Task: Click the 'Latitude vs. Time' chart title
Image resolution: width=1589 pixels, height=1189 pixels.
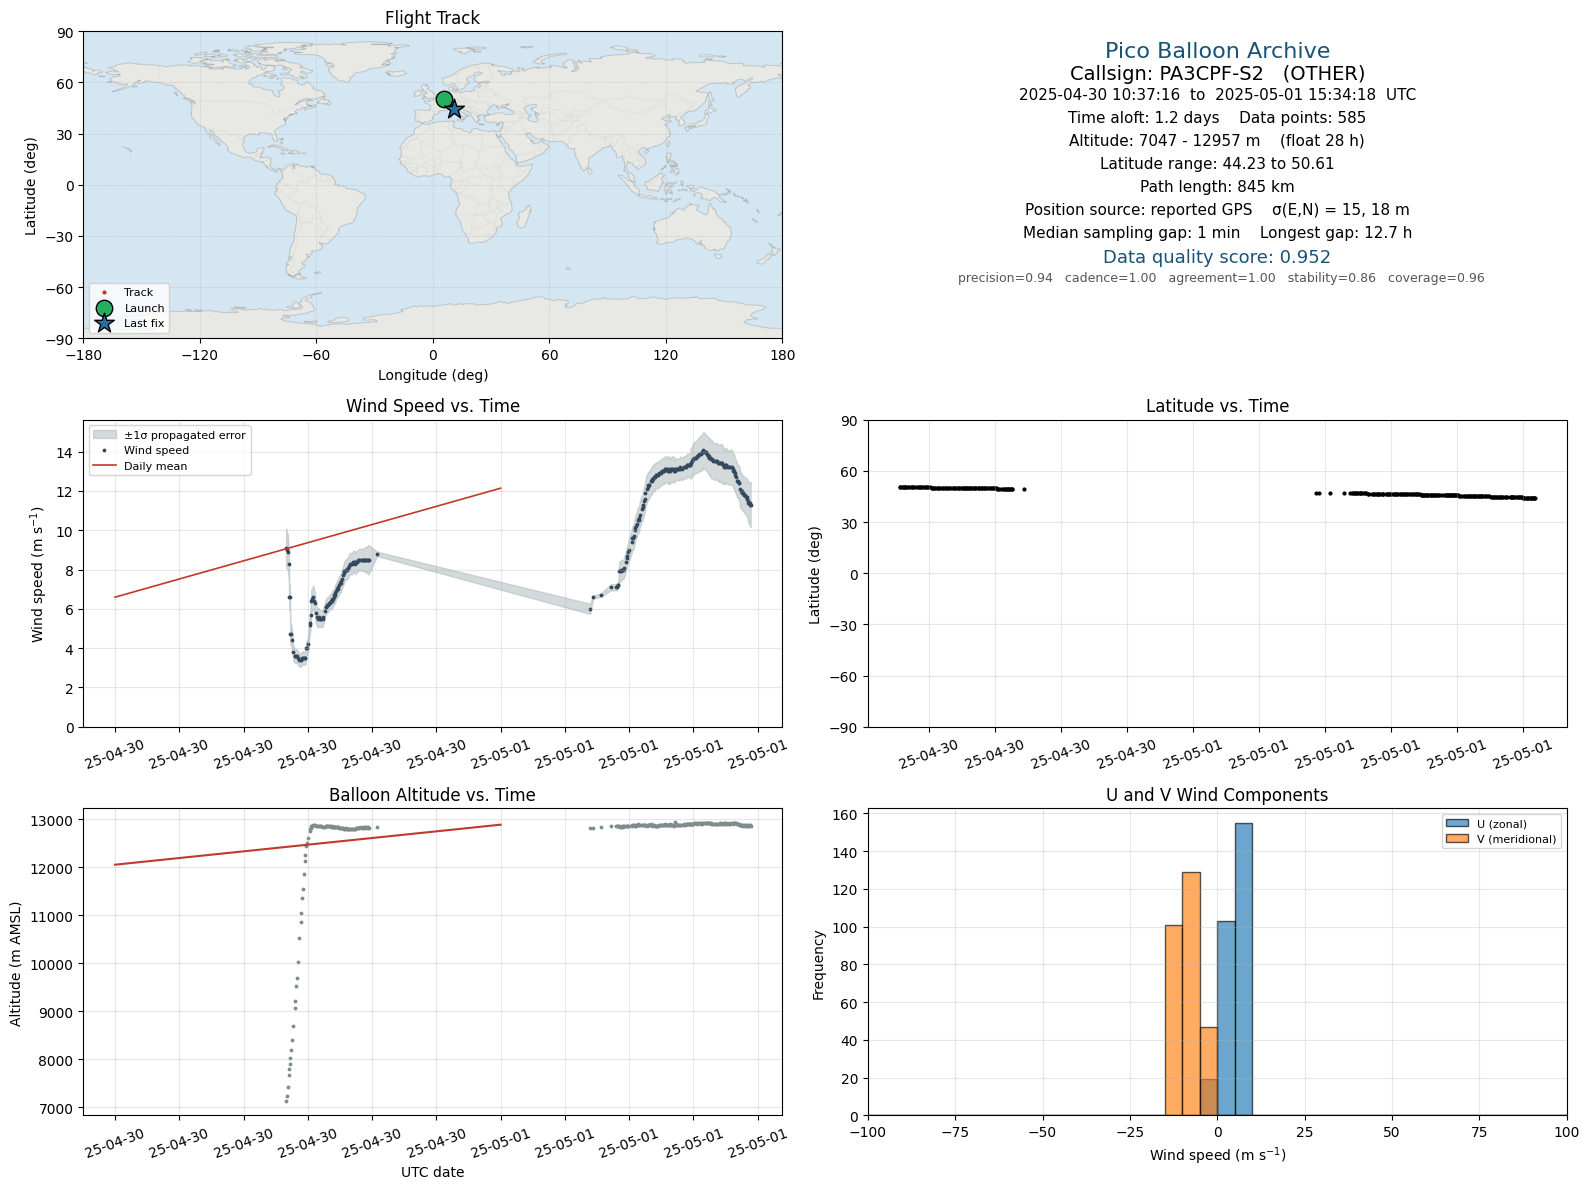Action: (1217, 406)
